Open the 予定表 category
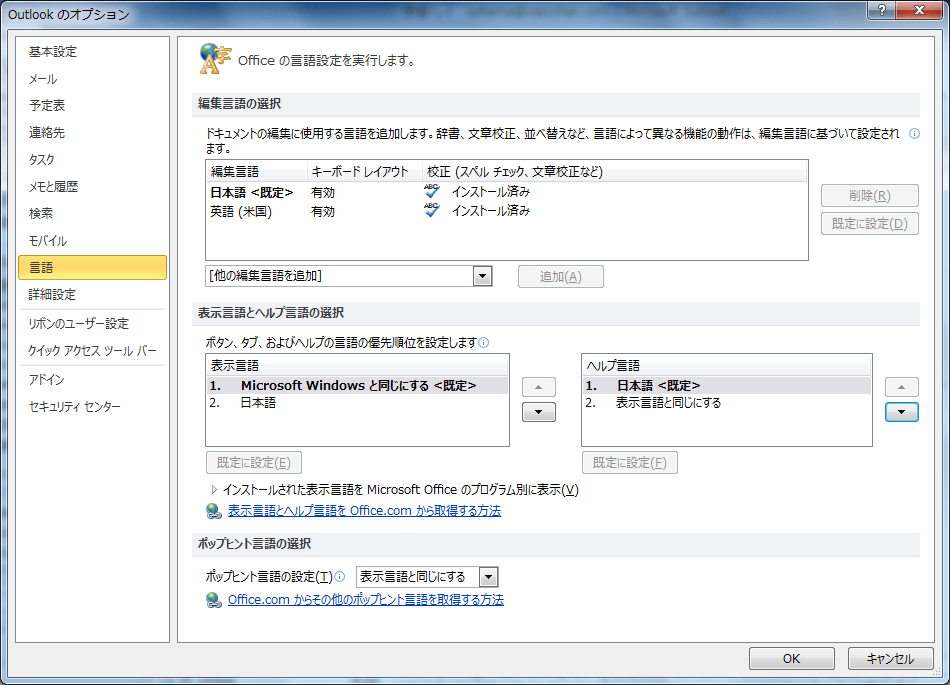950x685 pixels. (x=92, y=106)
